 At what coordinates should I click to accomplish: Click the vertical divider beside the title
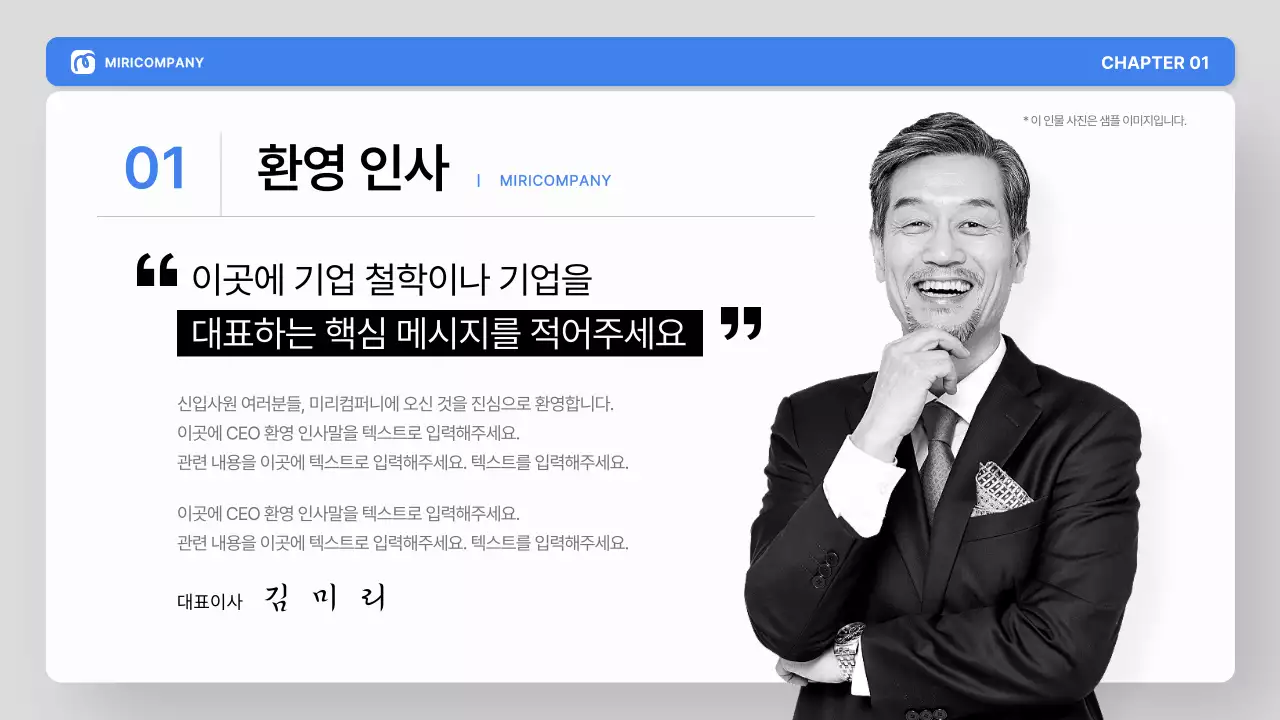[222, 172]
